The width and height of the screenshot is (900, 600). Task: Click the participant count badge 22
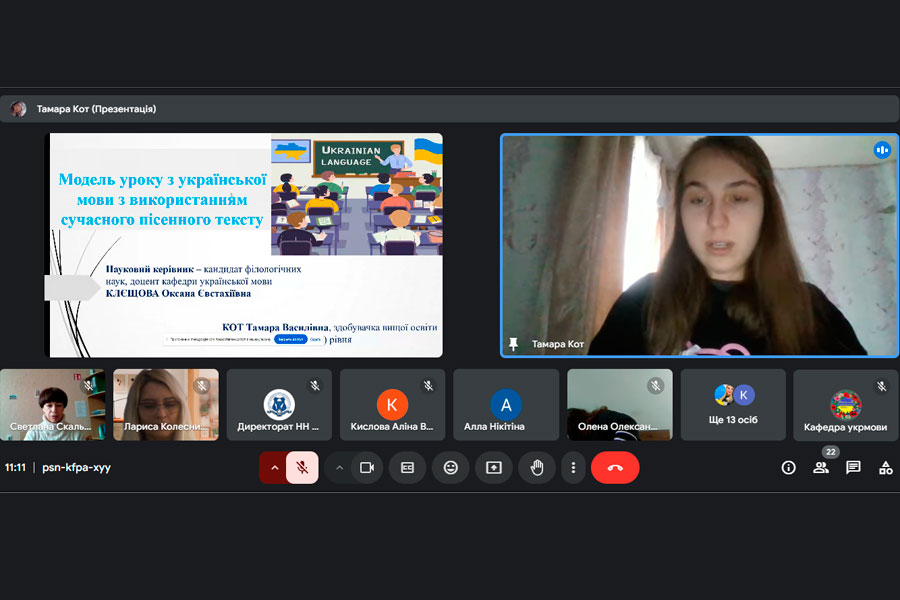click(831, 452)
